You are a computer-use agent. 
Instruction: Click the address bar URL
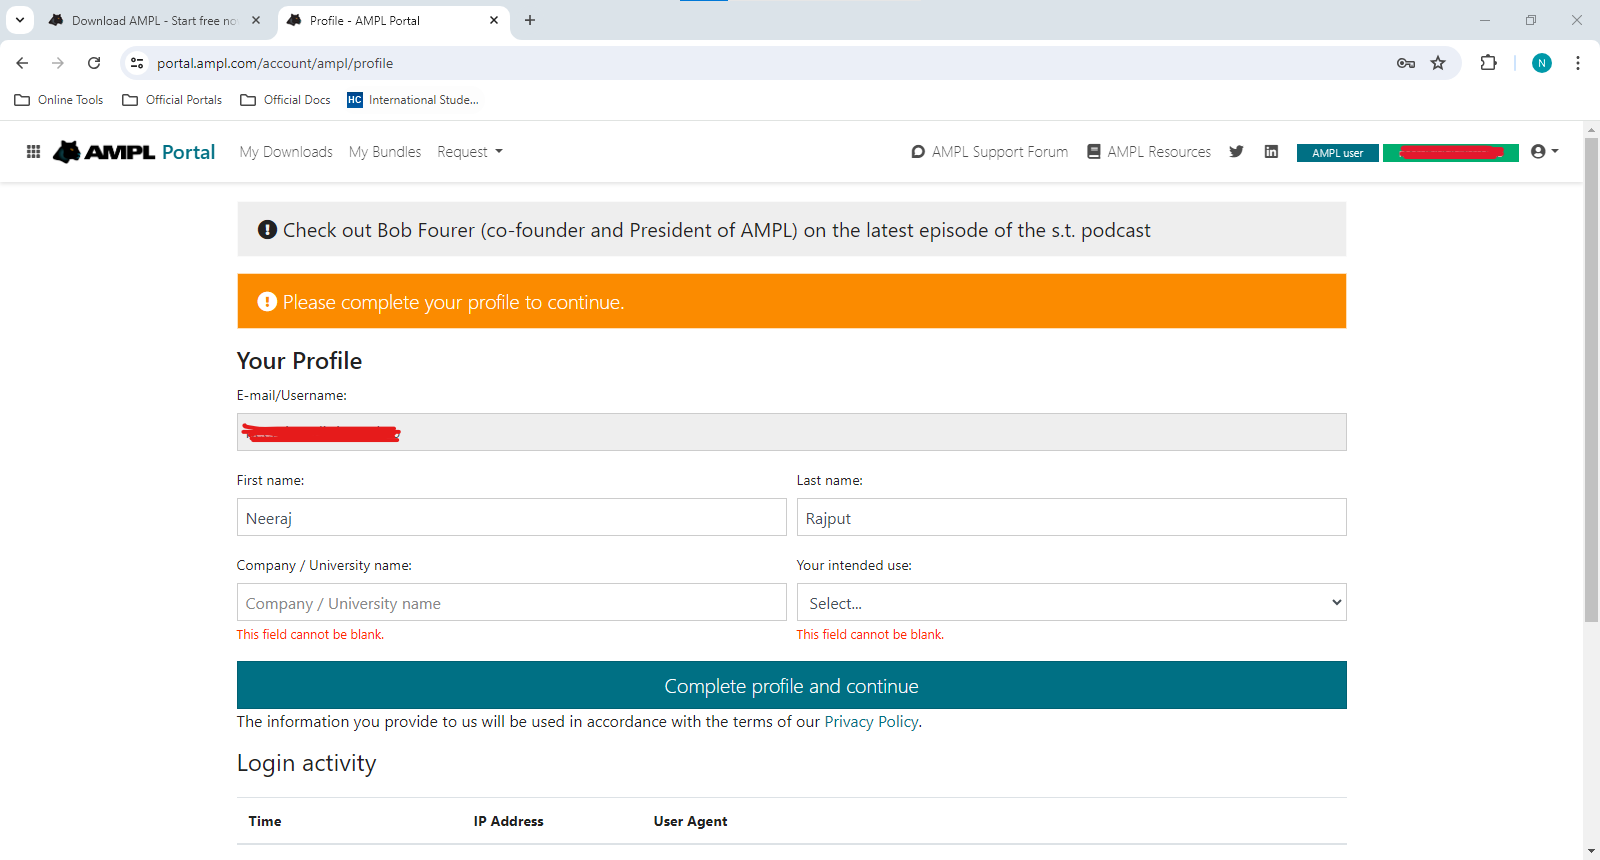[275, 63]
